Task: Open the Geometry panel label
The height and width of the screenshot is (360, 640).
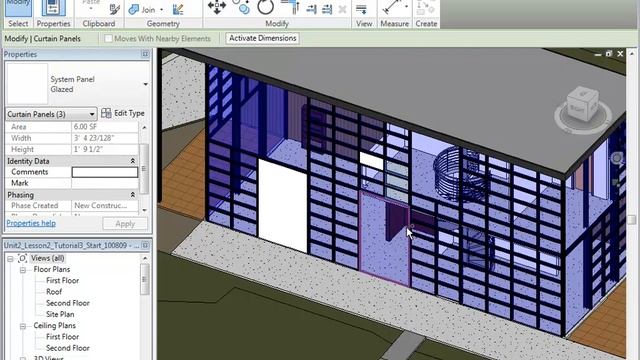Action: tap(163, 24)
